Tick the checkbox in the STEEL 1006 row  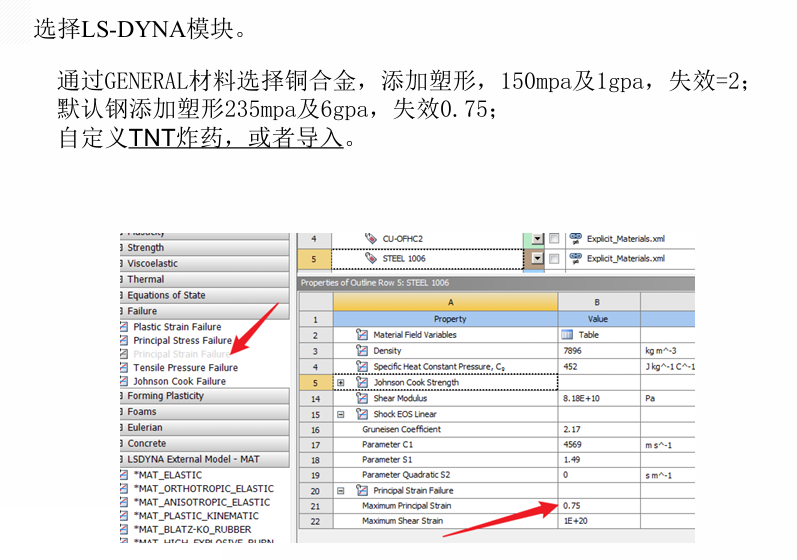coord(555,259)
